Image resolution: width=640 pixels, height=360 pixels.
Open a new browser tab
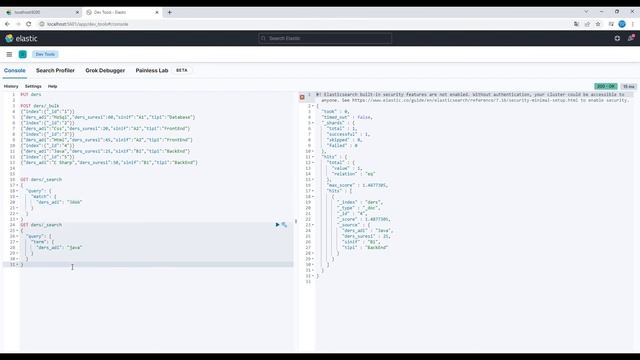pyautogui.click(x=169, y=12)
